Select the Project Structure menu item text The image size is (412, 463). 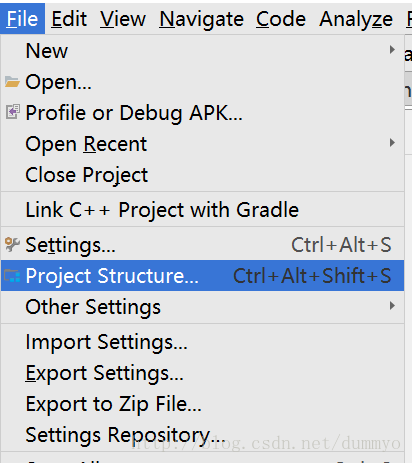[112, 276]
